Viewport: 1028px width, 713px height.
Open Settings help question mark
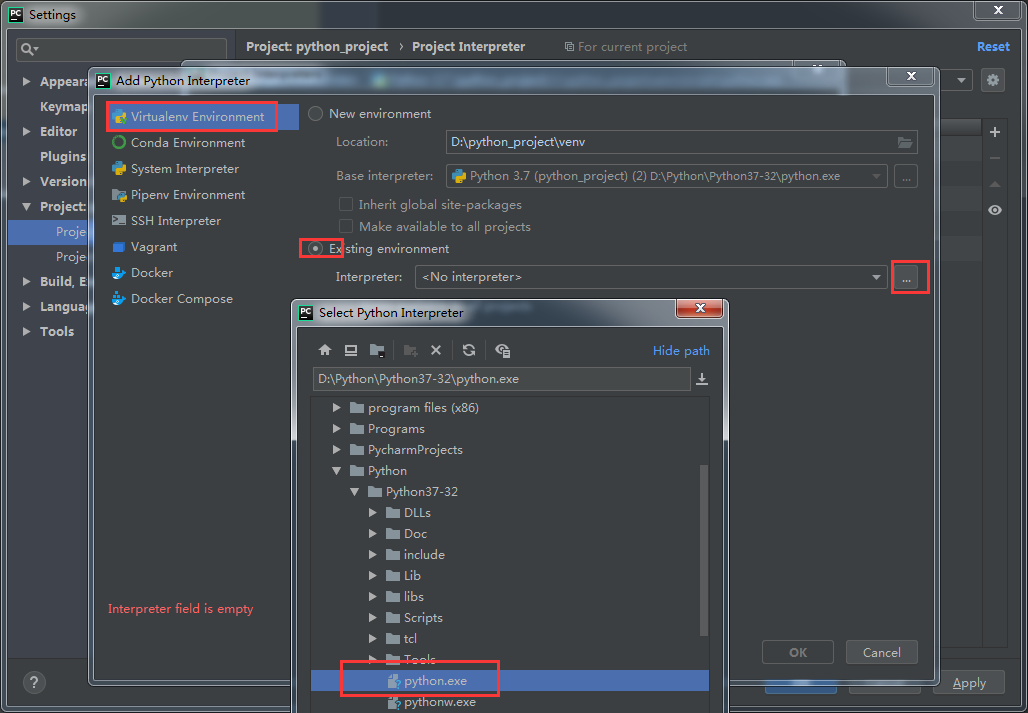click(x=34, y=682)
